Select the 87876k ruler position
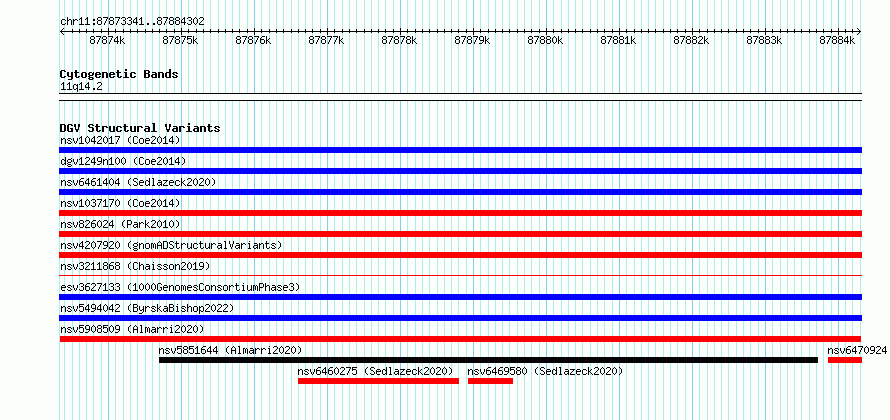 coord(254,41)
